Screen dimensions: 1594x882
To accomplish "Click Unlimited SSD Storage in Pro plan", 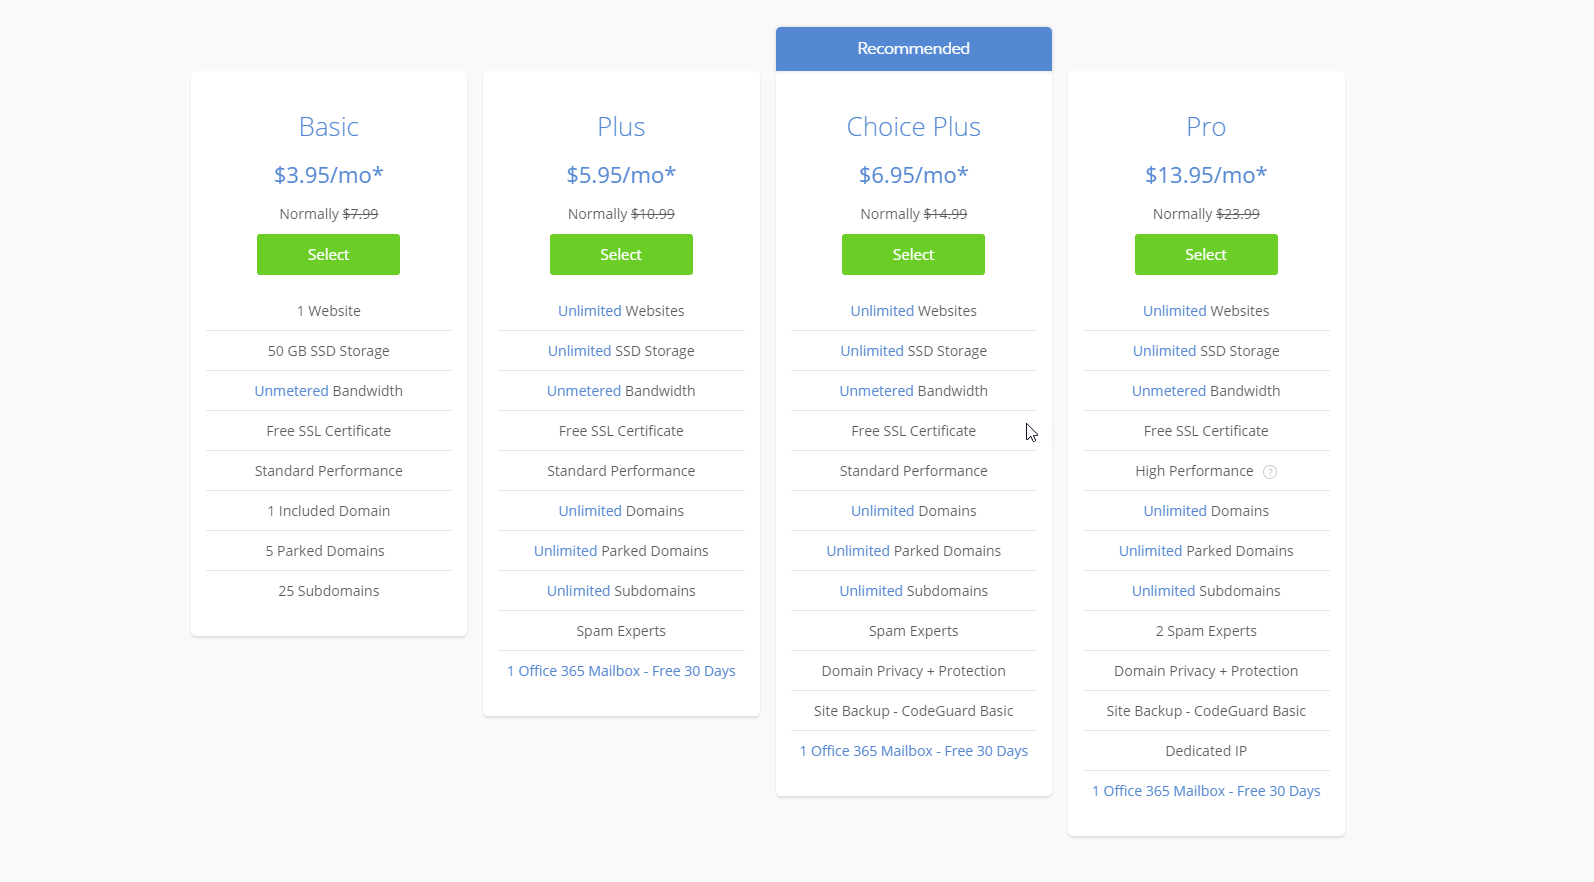I will [x=1206, y=351].
